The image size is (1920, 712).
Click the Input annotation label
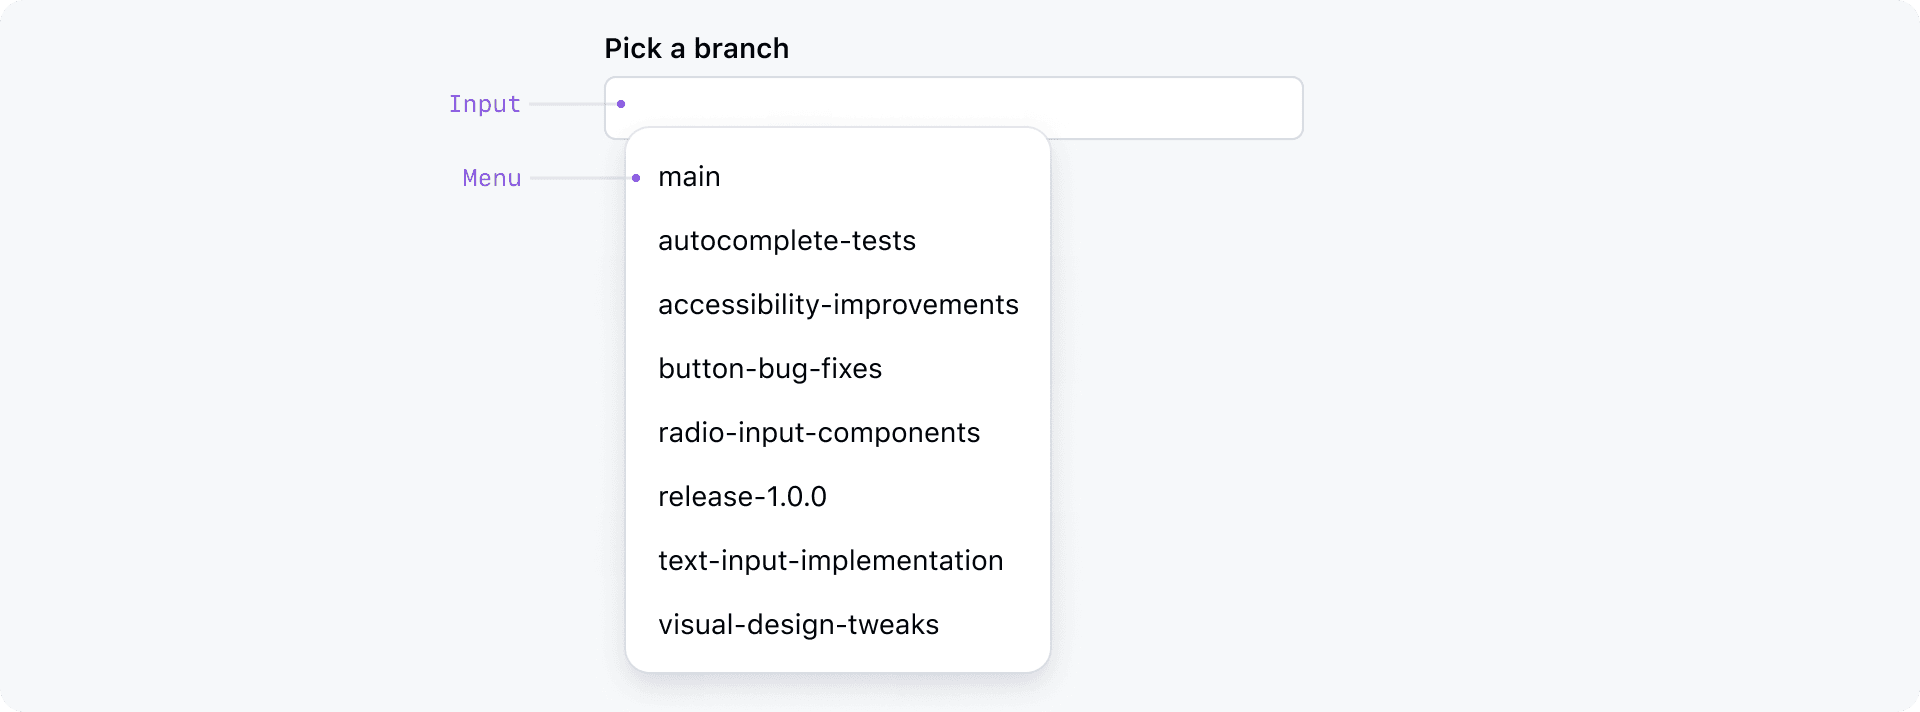484,103
